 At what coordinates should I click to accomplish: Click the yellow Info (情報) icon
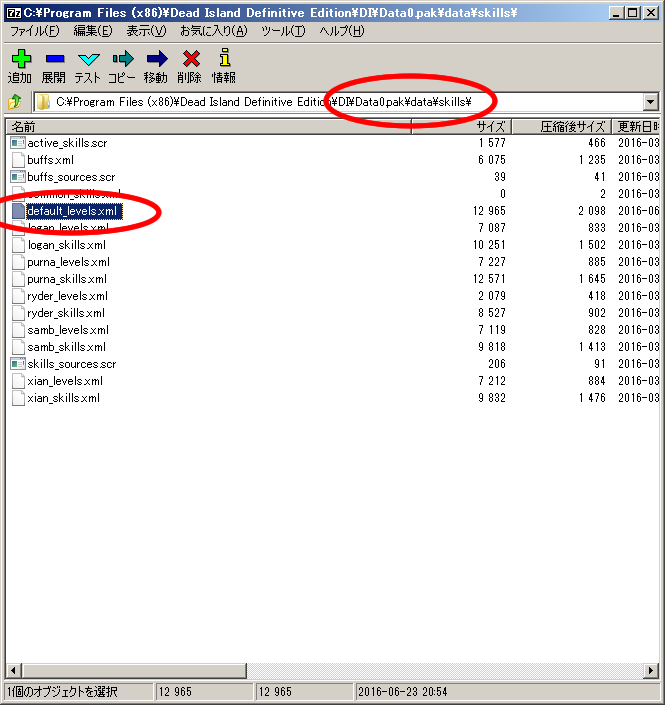[224, 58]
